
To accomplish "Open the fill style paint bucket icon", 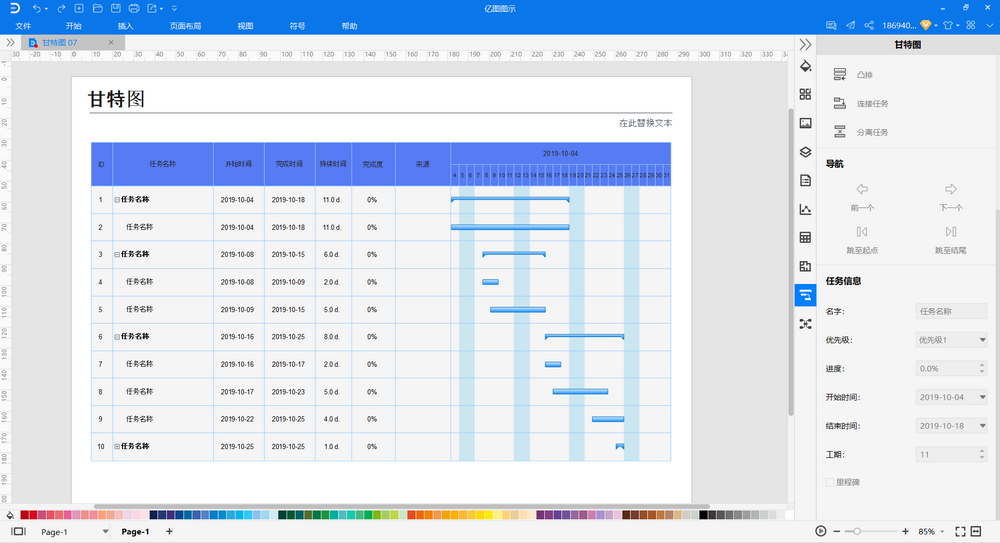I will tap(805, 66).
